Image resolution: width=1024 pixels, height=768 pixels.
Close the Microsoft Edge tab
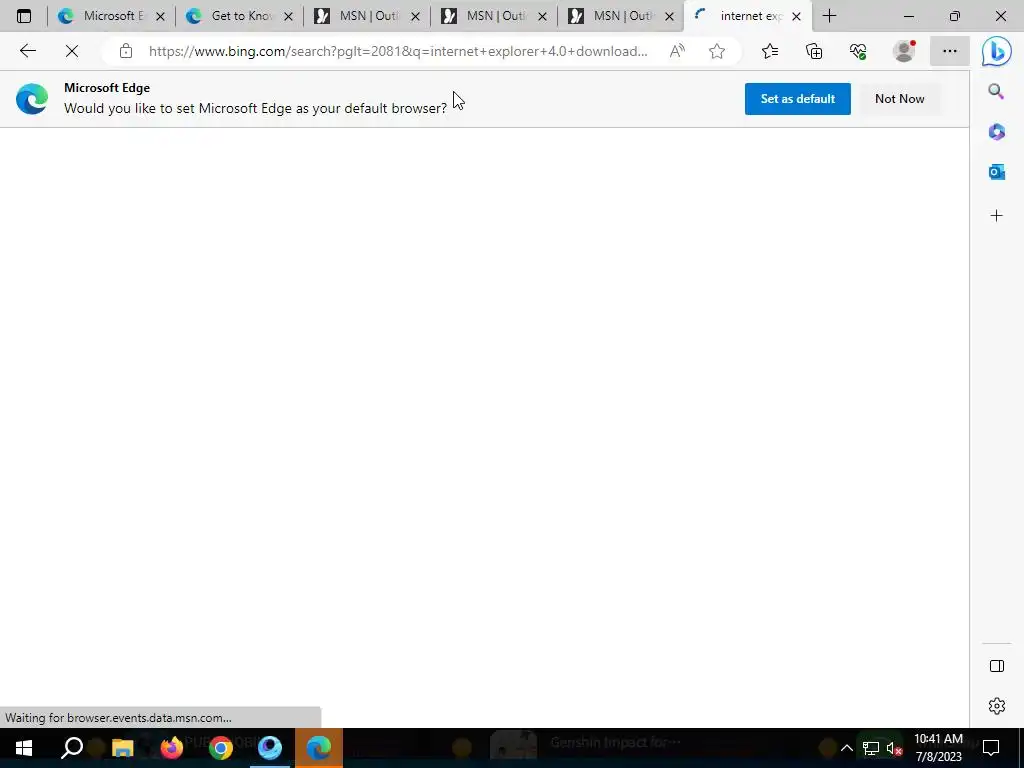coord(160,17)
